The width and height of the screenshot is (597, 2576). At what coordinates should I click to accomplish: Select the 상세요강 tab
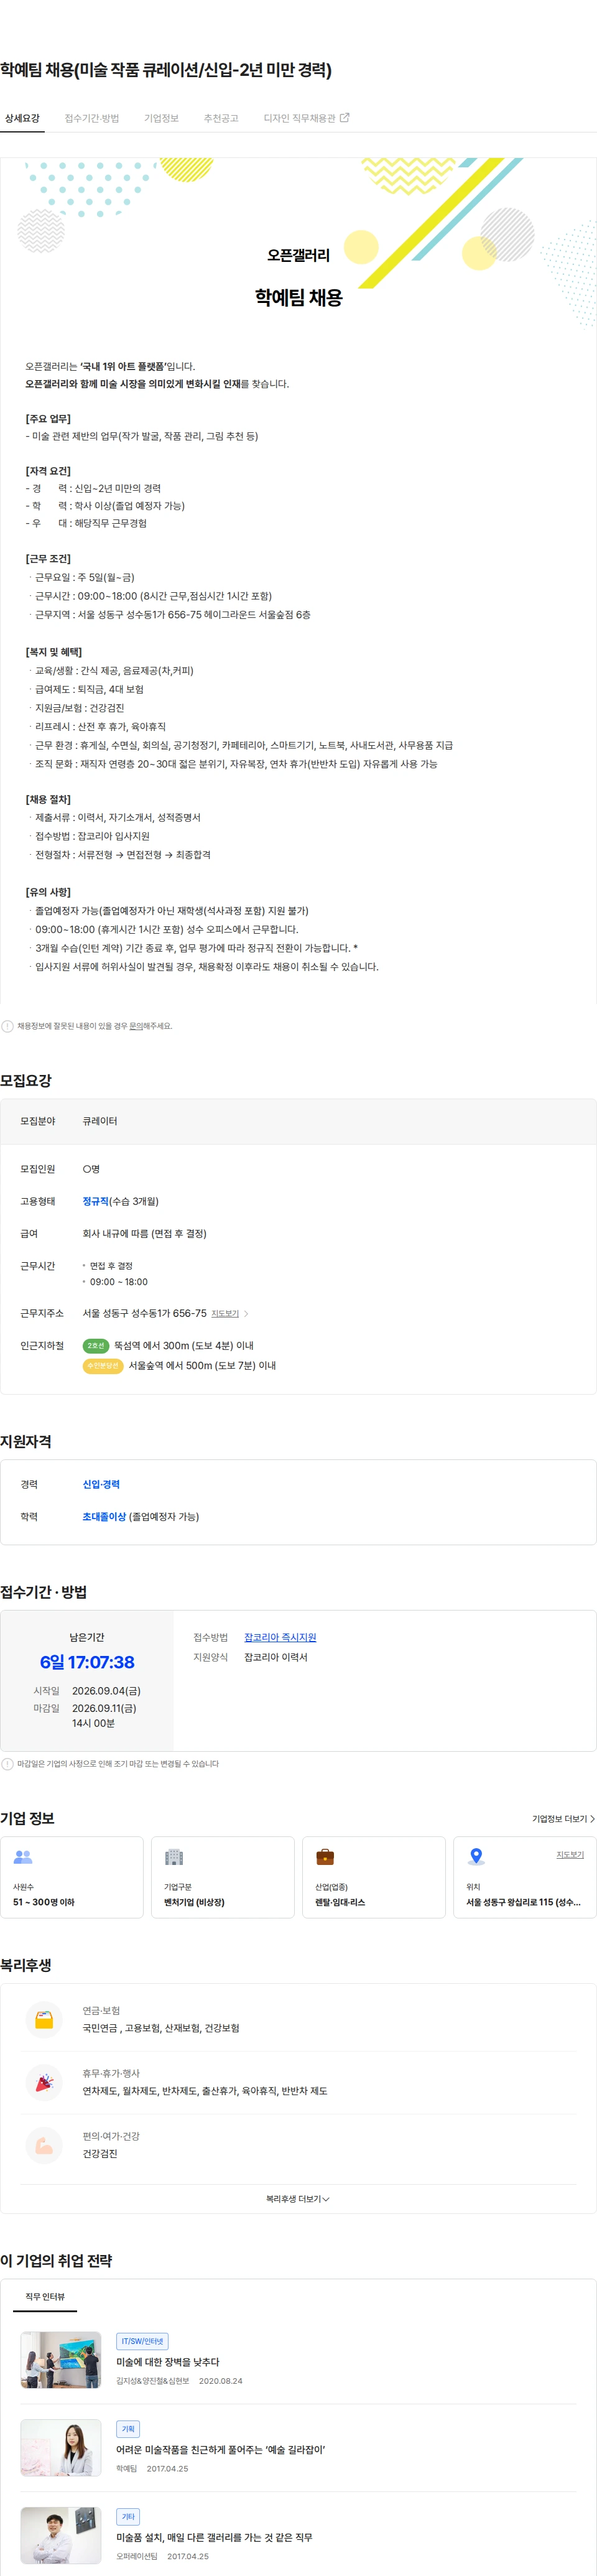pos(22,118)
